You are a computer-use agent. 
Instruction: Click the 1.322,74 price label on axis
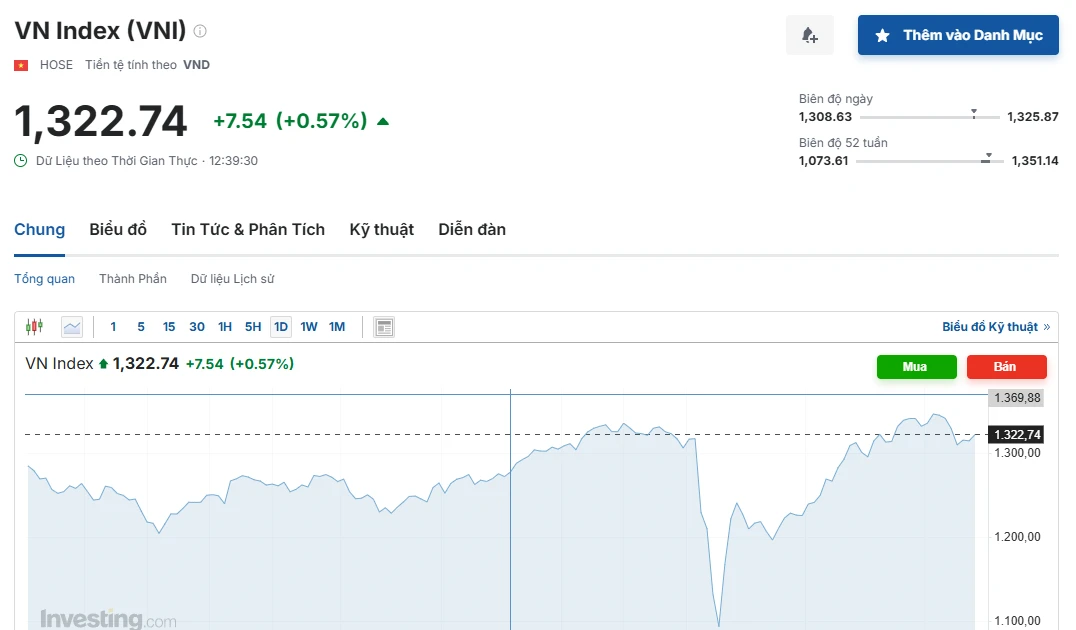tap(1016, 434)
